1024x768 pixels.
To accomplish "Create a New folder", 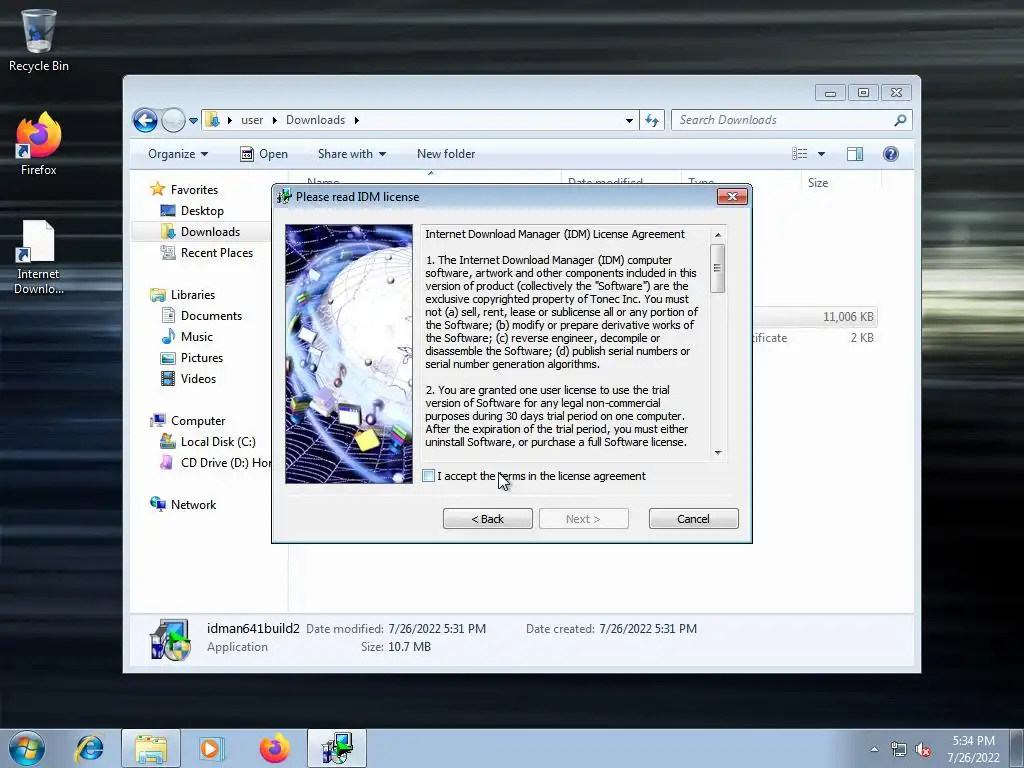I will [x=446, y=154].
